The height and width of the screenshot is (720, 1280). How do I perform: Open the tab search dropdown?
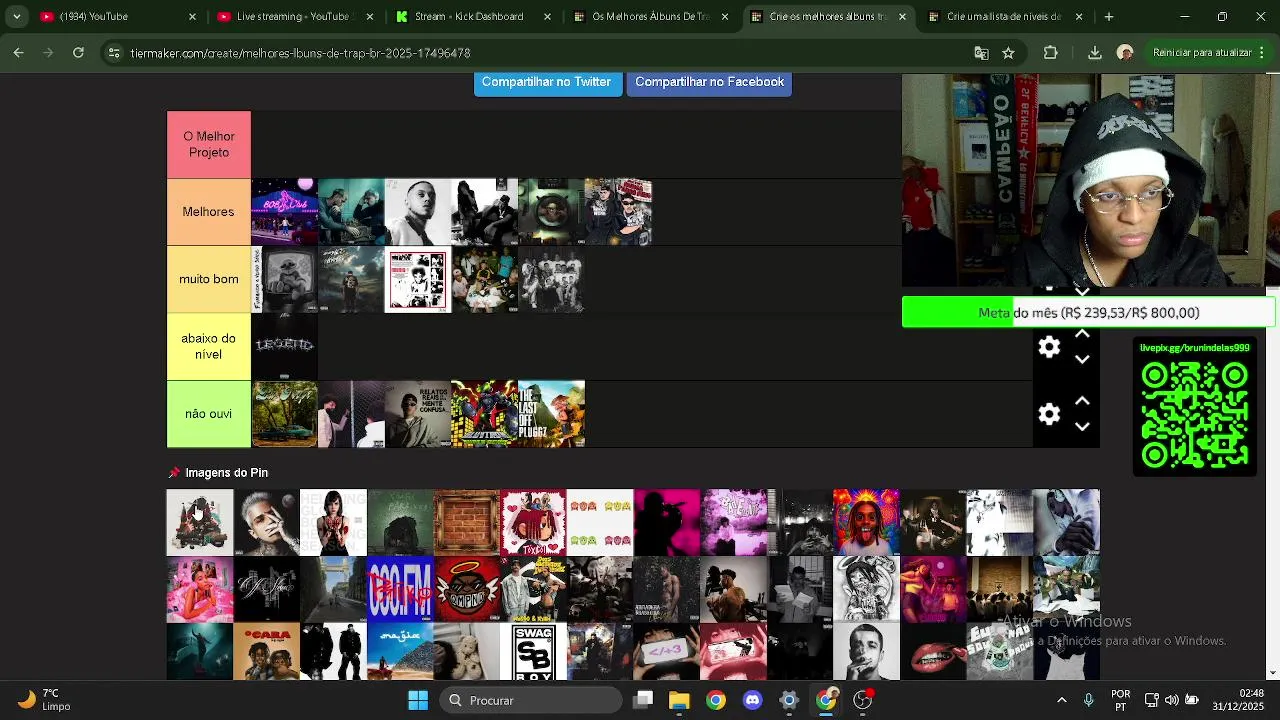click(x=16, y=17)
